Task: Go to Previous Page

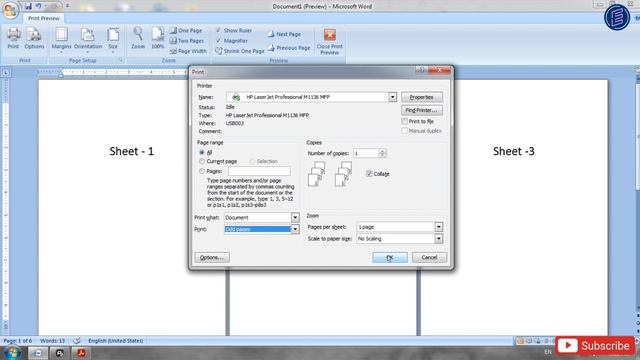Action: tap(289, 48)
